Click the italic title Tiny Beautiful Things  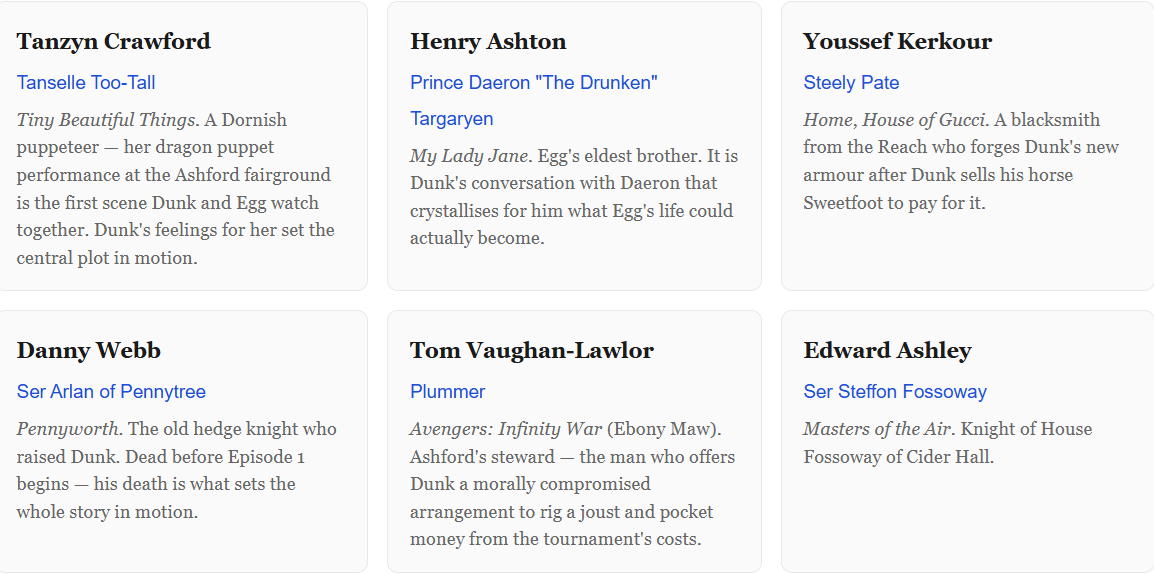point(106,120)
